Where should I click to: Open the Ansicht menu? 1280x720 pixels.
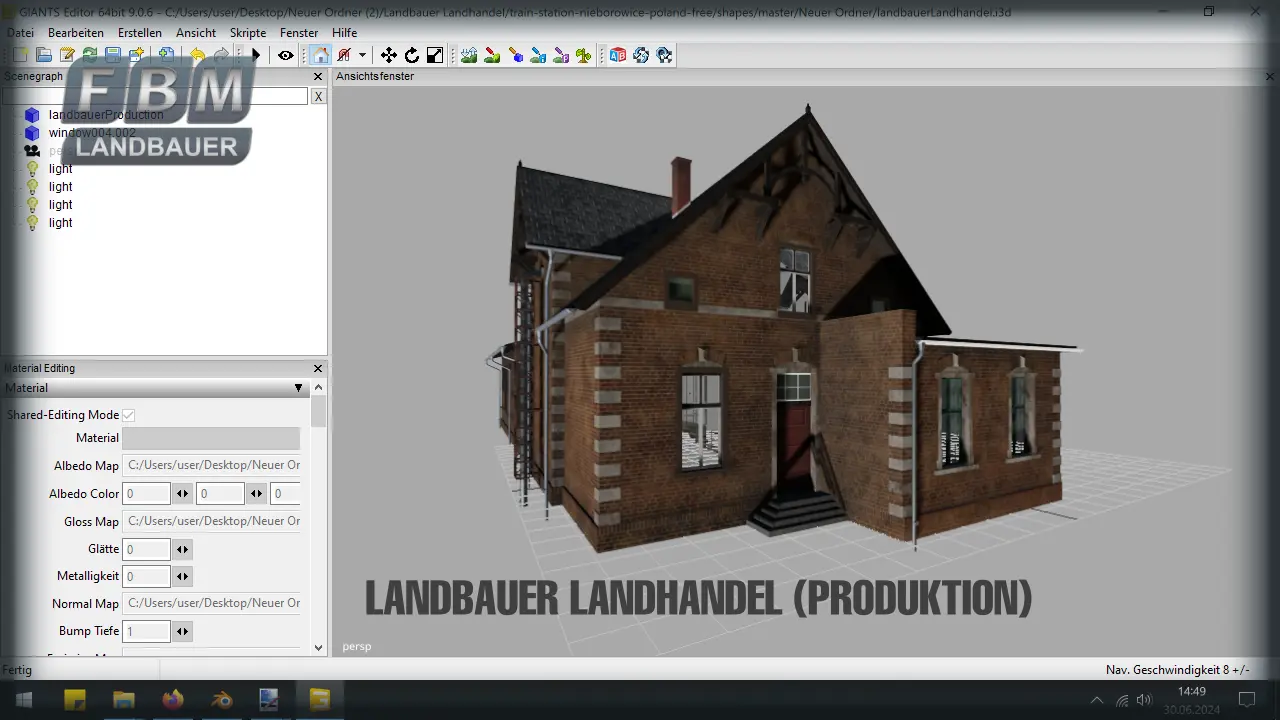(x=196, y=33)
